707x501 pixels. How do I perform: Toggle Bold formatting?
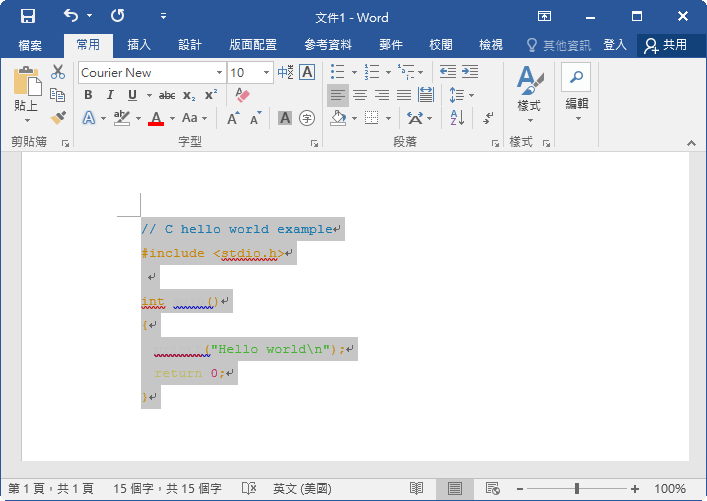88,95
